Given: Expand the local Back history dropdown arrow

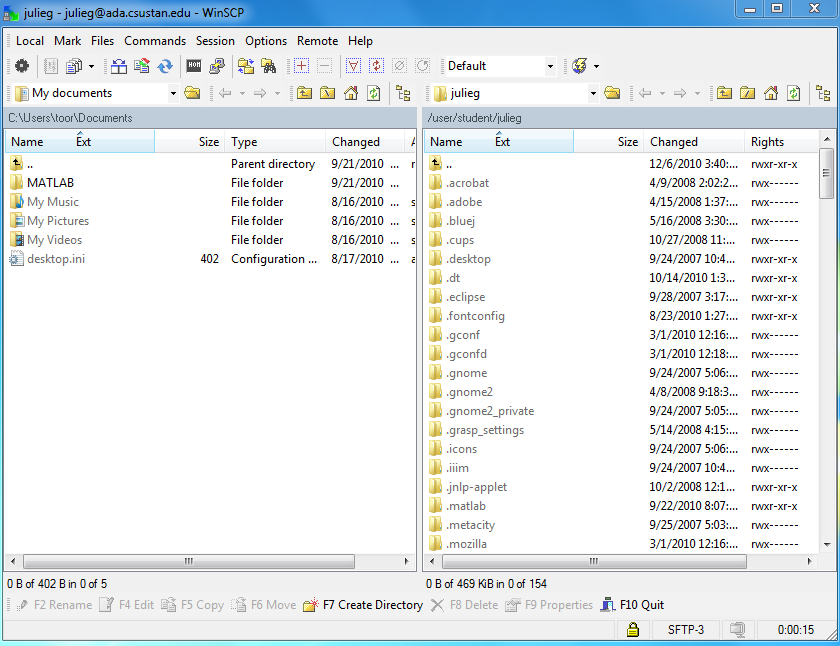Looking at the screenshot, I should tap(242, 94).
